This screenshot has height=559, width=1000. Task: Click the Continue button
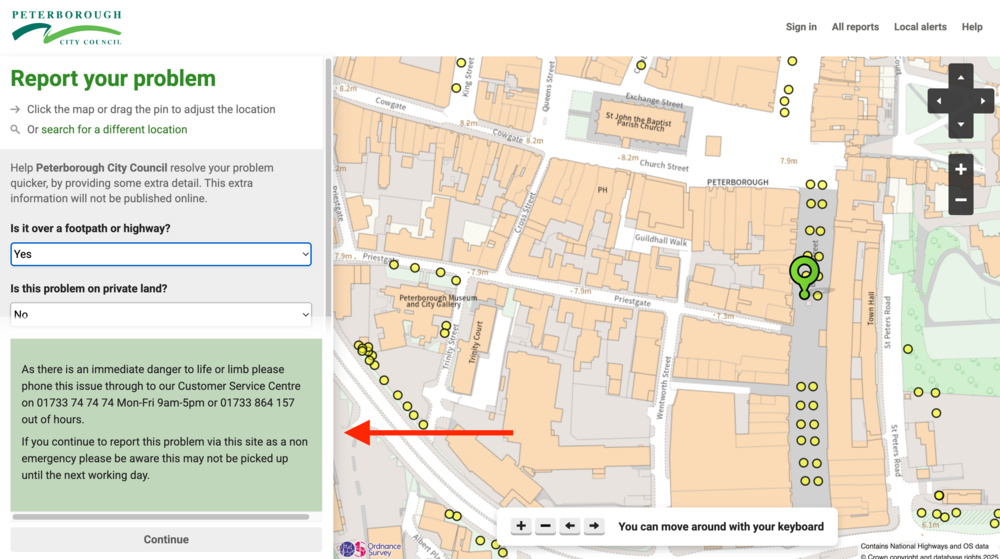coord(166,539)
